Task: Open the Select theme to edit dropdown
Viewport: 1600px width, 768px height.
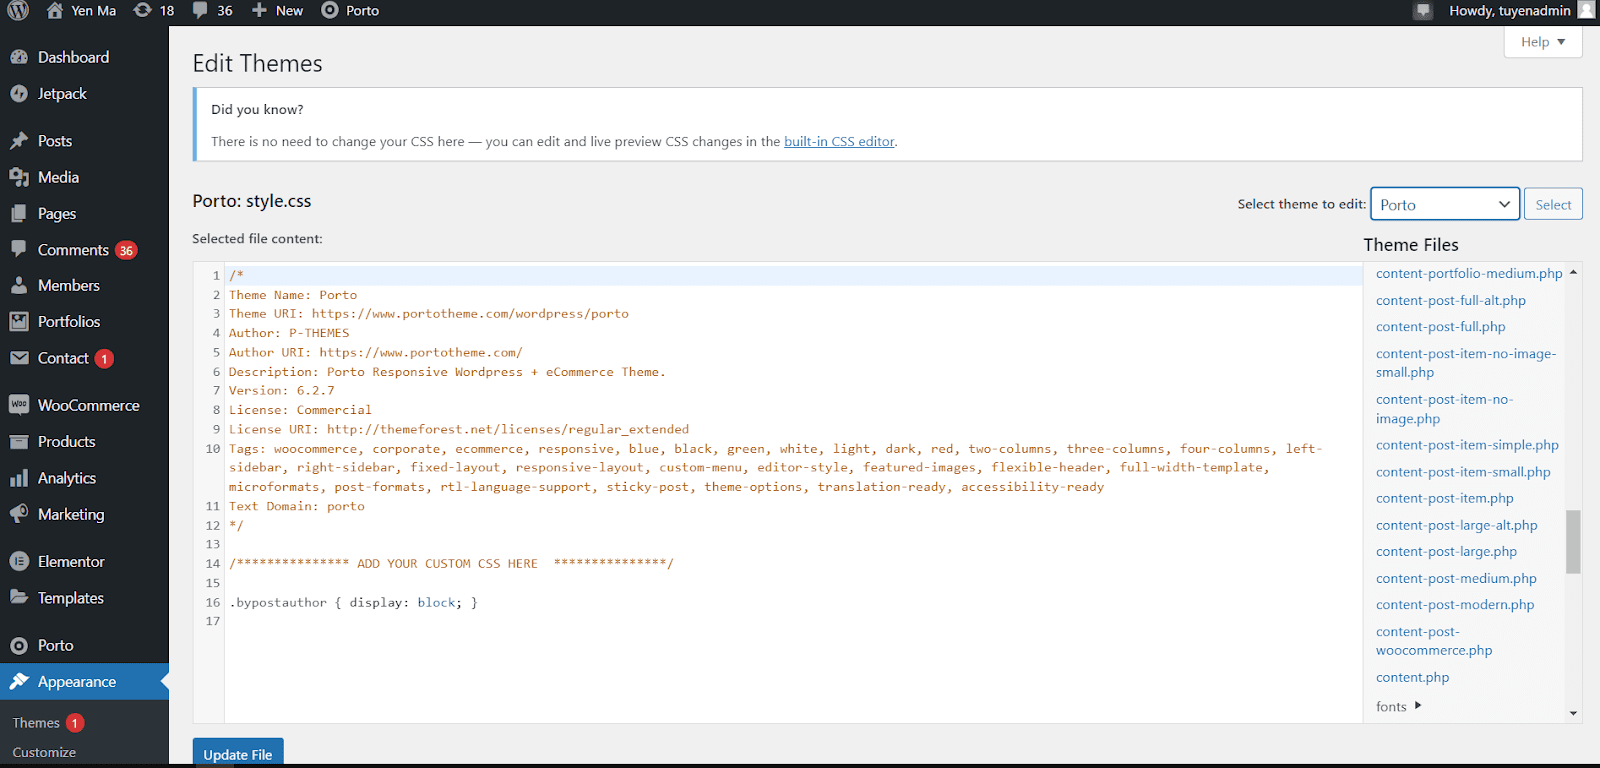Action: (x=1445, y=204)
